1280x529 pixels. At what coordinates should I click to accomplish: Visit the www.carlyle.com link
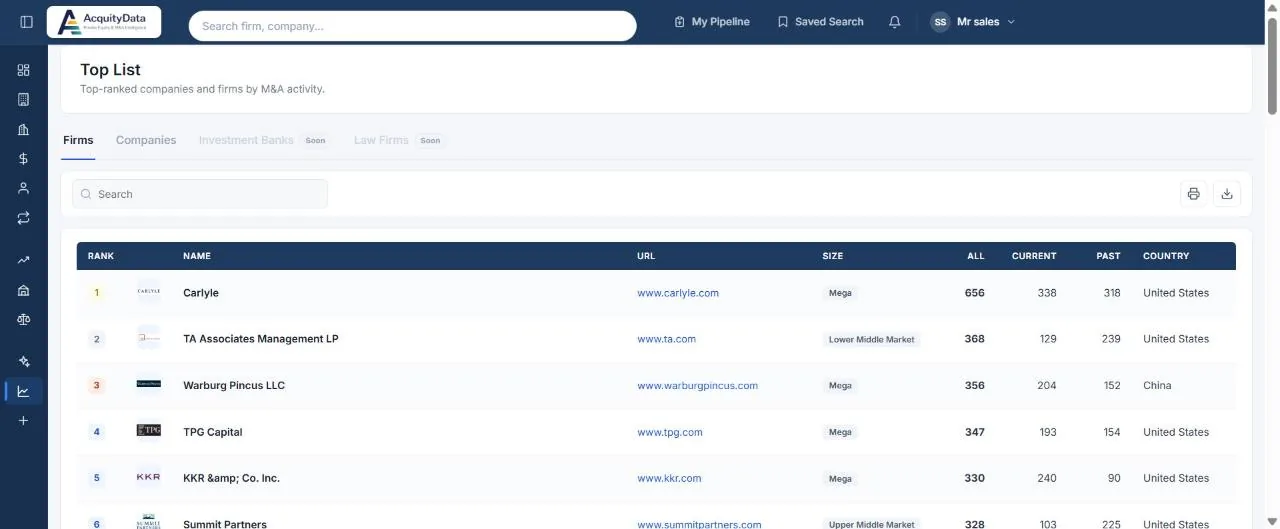(678, 293)
